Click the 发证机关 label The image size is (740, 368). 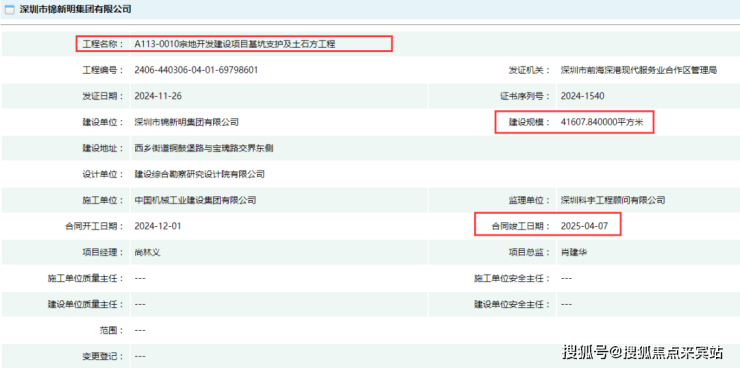click(529, 70)
